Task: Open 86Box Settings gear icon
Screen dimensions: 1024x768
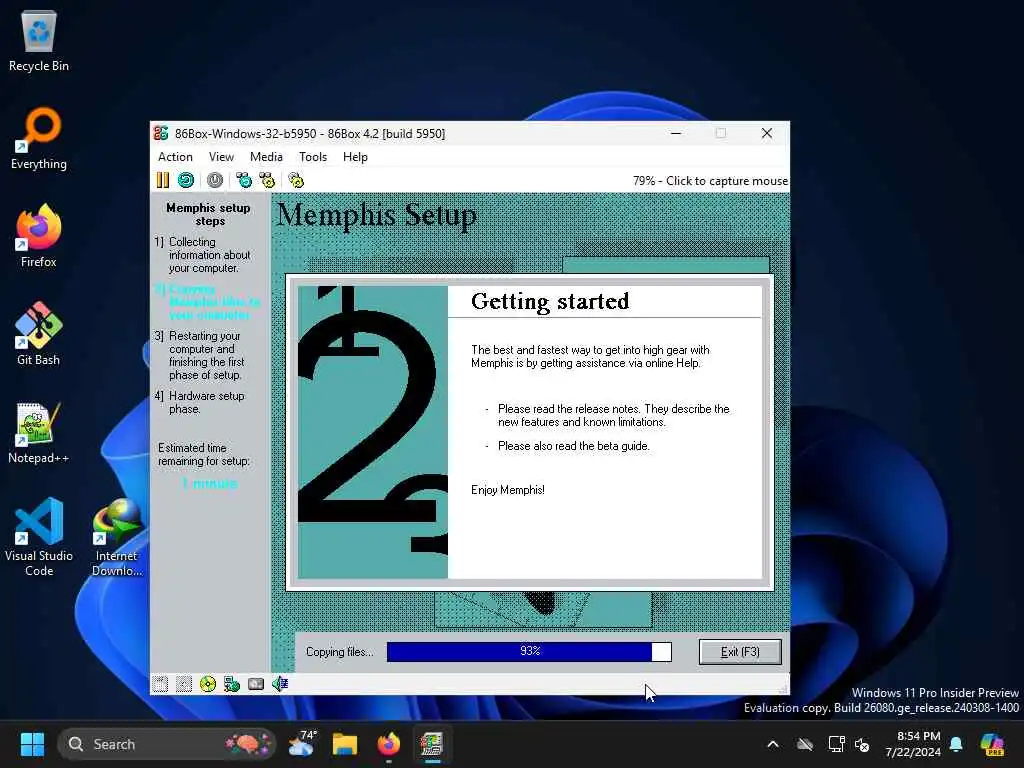Action: 296,180
